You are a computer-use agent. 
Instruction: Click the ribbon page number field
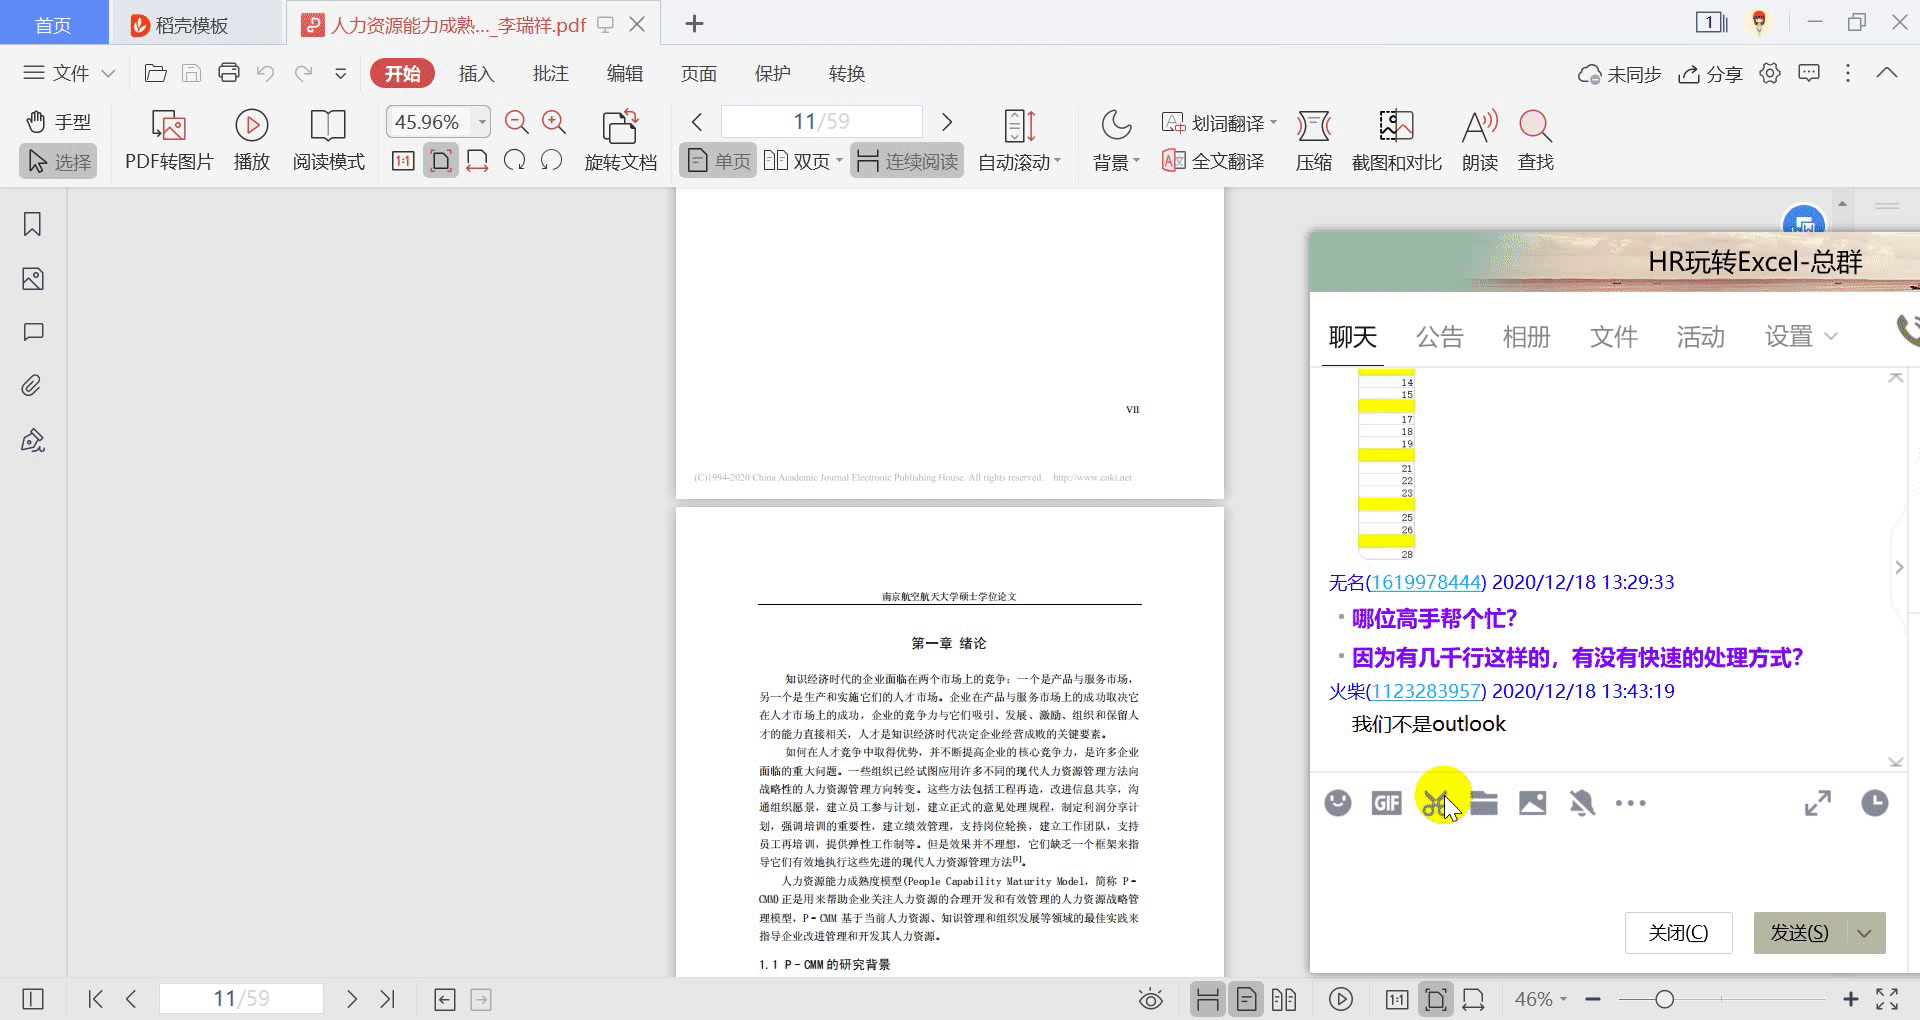821,122
